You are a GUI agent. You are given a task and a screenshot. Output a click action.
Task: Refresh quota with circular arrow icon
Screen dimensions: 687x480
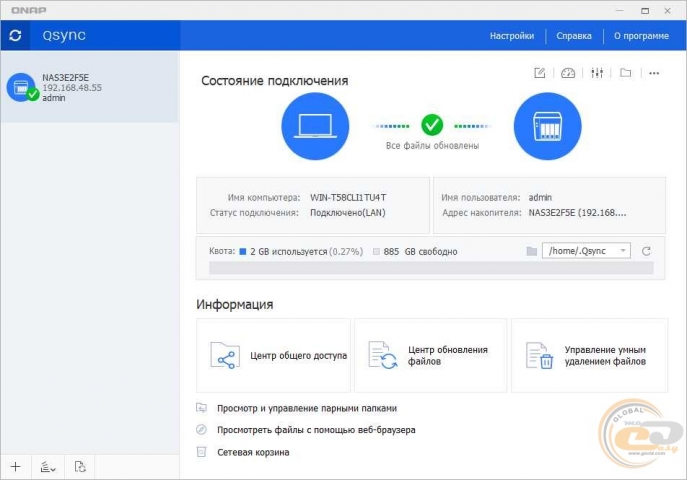click(x=646, y=251)
